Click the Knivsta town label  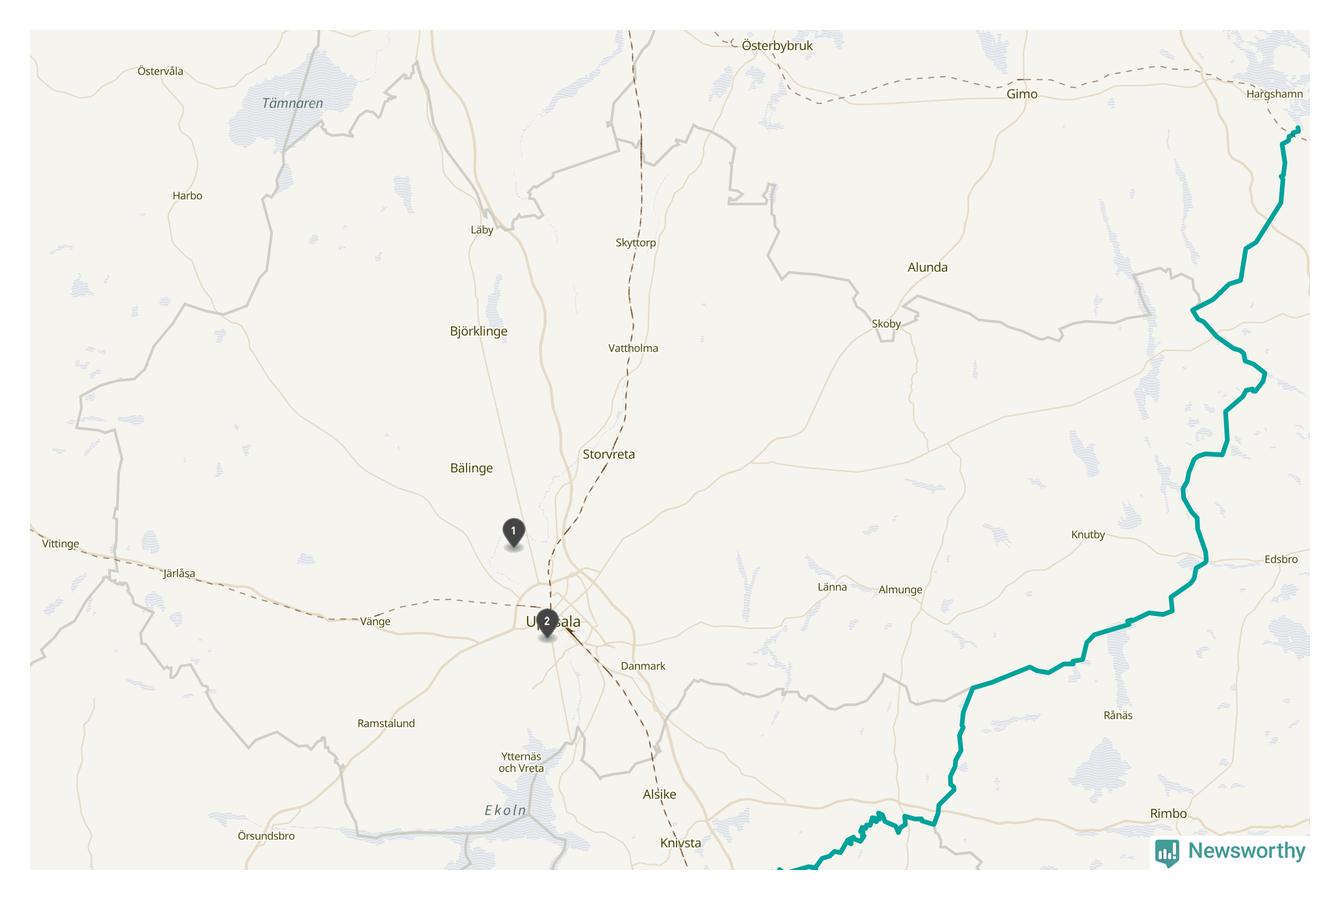681,843
